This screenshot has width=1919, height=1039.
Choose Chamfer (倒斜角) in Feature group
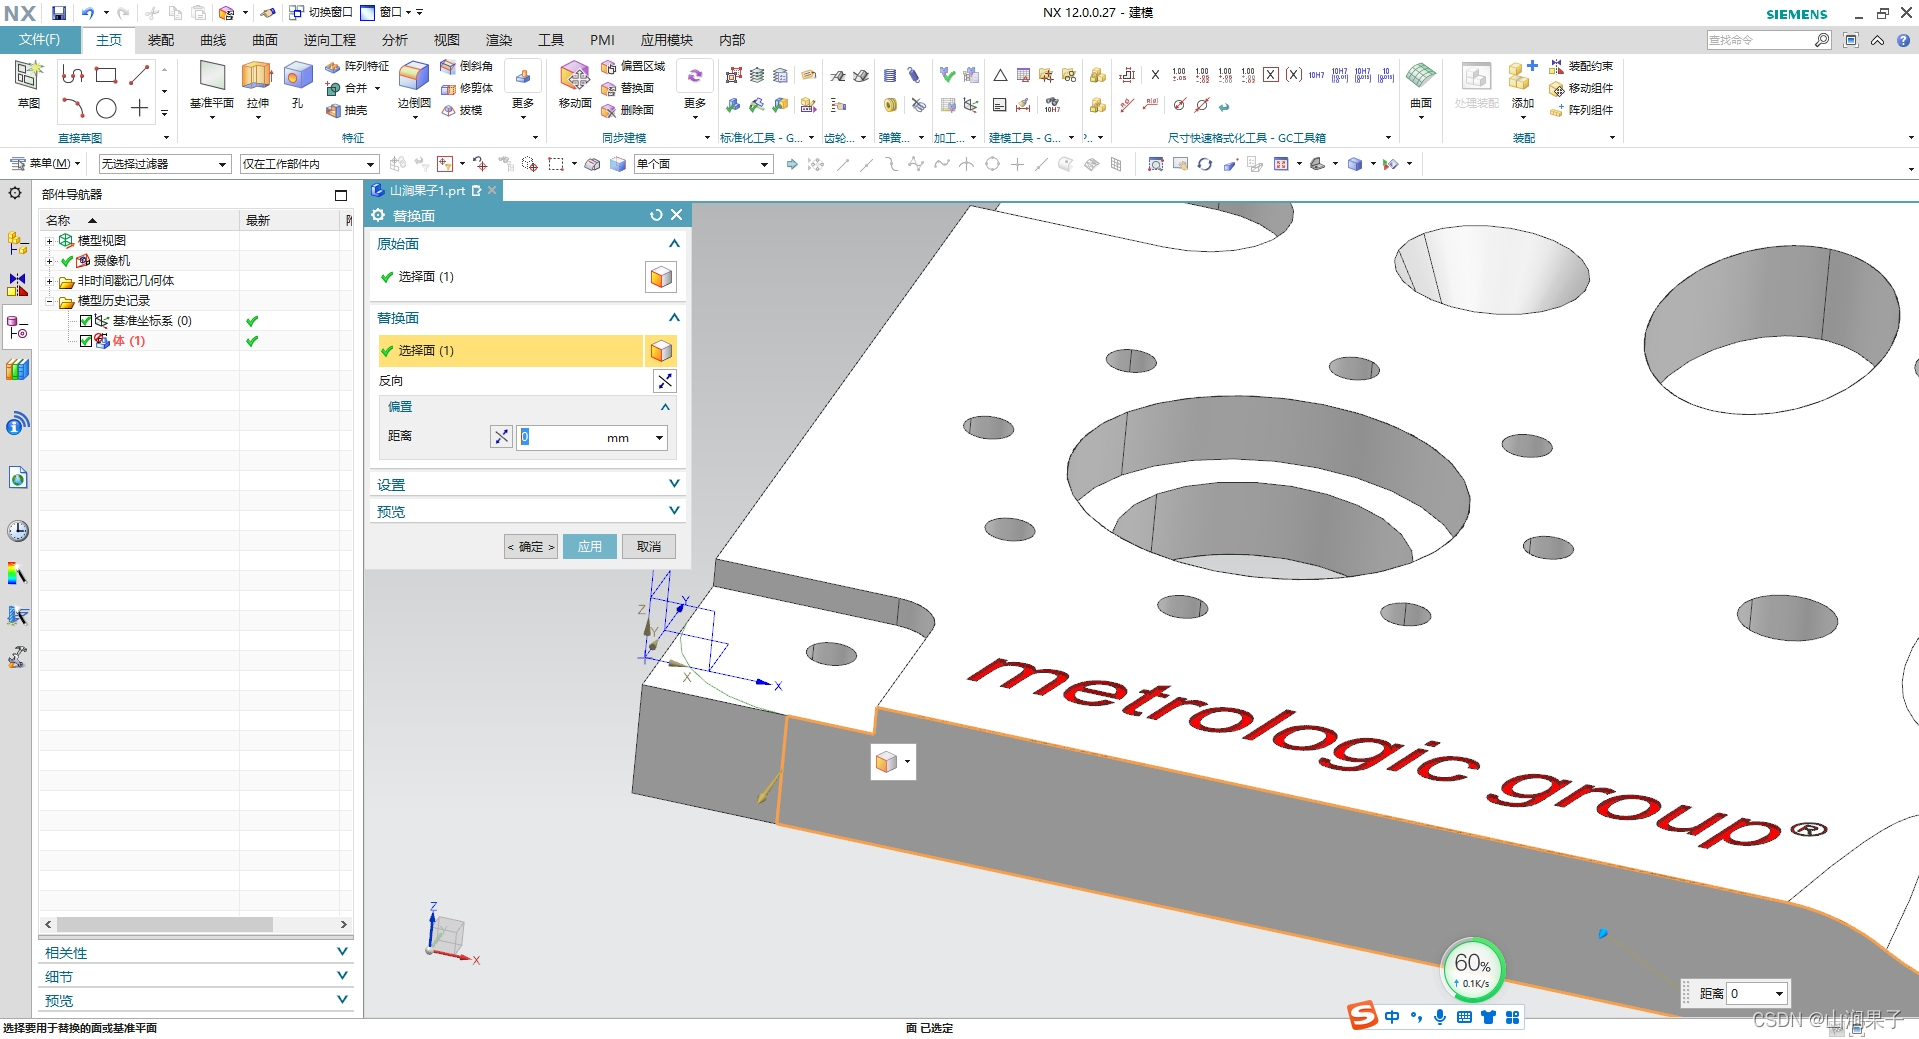466,66
